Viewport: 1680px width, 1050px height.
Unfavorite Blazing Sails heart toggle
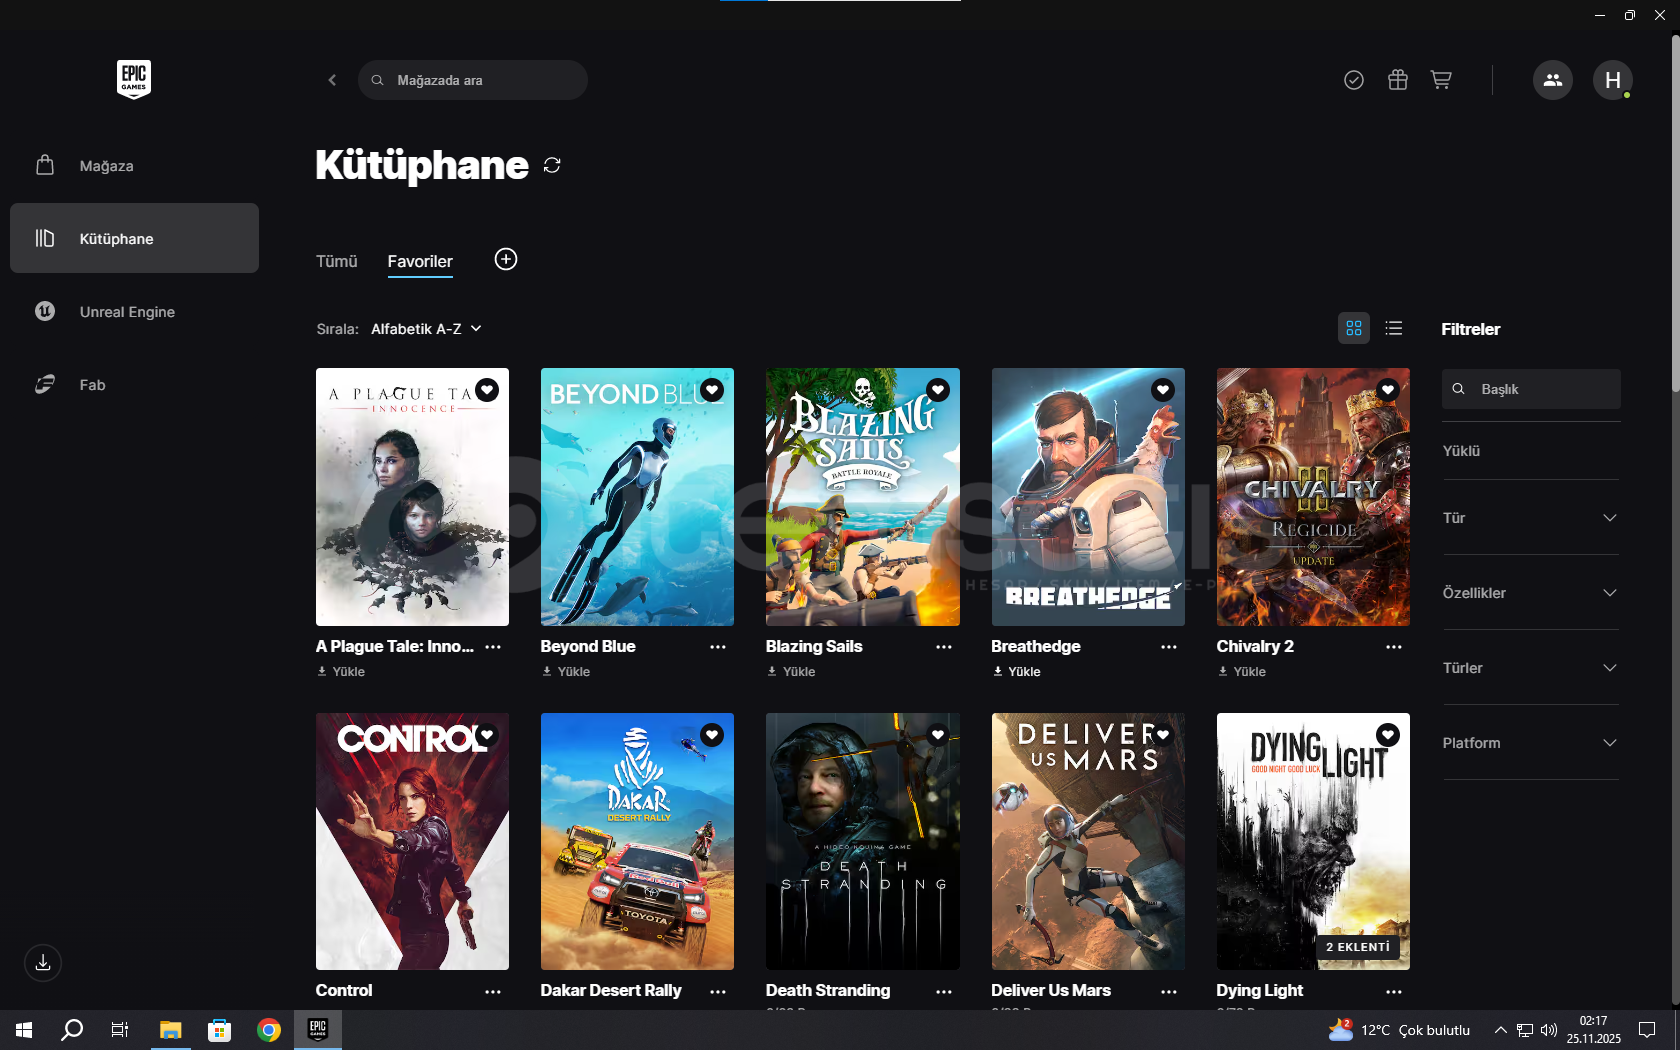tap(938, 390)
